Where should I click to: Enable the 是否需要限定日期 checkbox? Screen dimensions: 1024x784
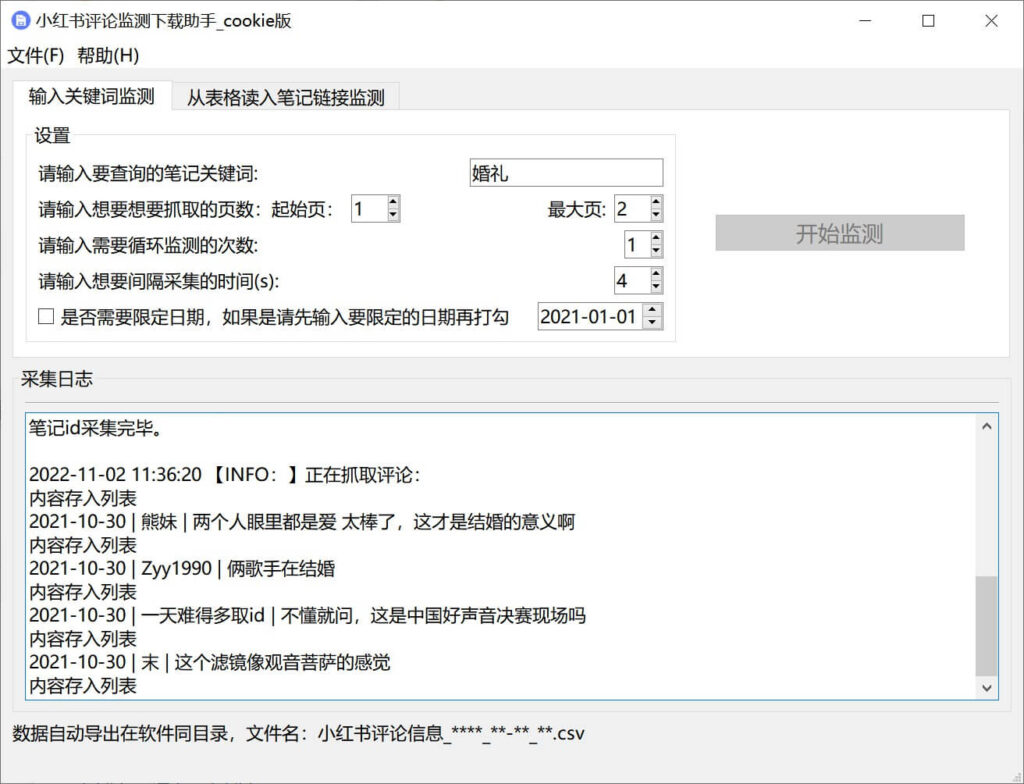[46, 317]
